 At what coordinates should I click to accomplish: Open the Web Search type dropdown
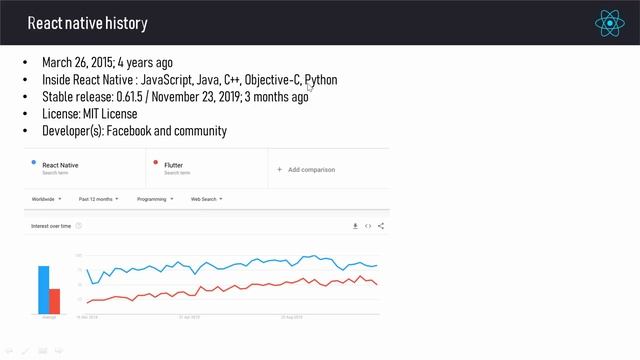pos(207,199)
